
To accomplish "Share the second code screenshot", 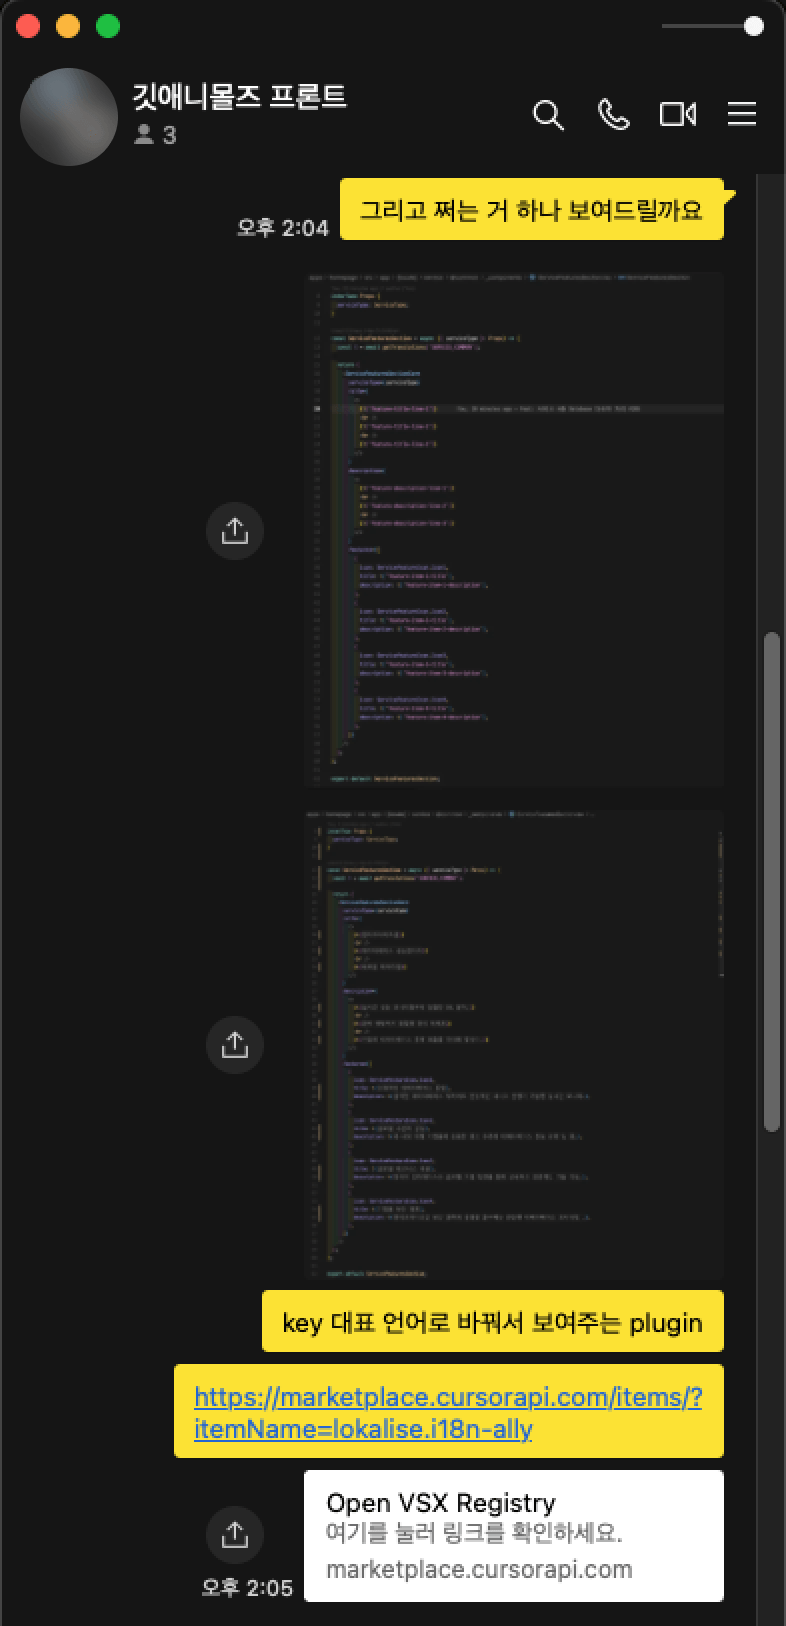I will click(x=234, y=1045).
